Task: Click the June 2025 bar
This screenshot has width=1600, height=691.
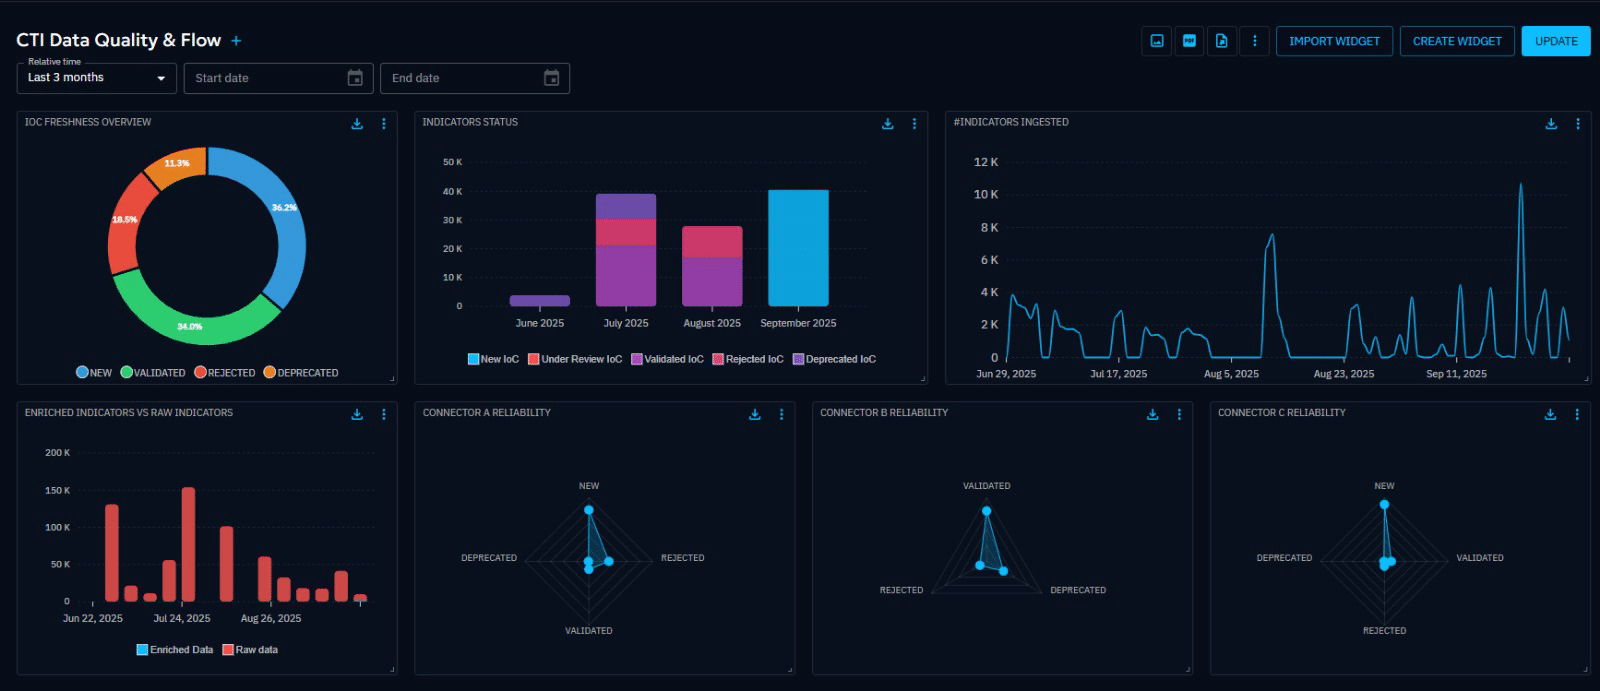Action: tap(540, 300)
